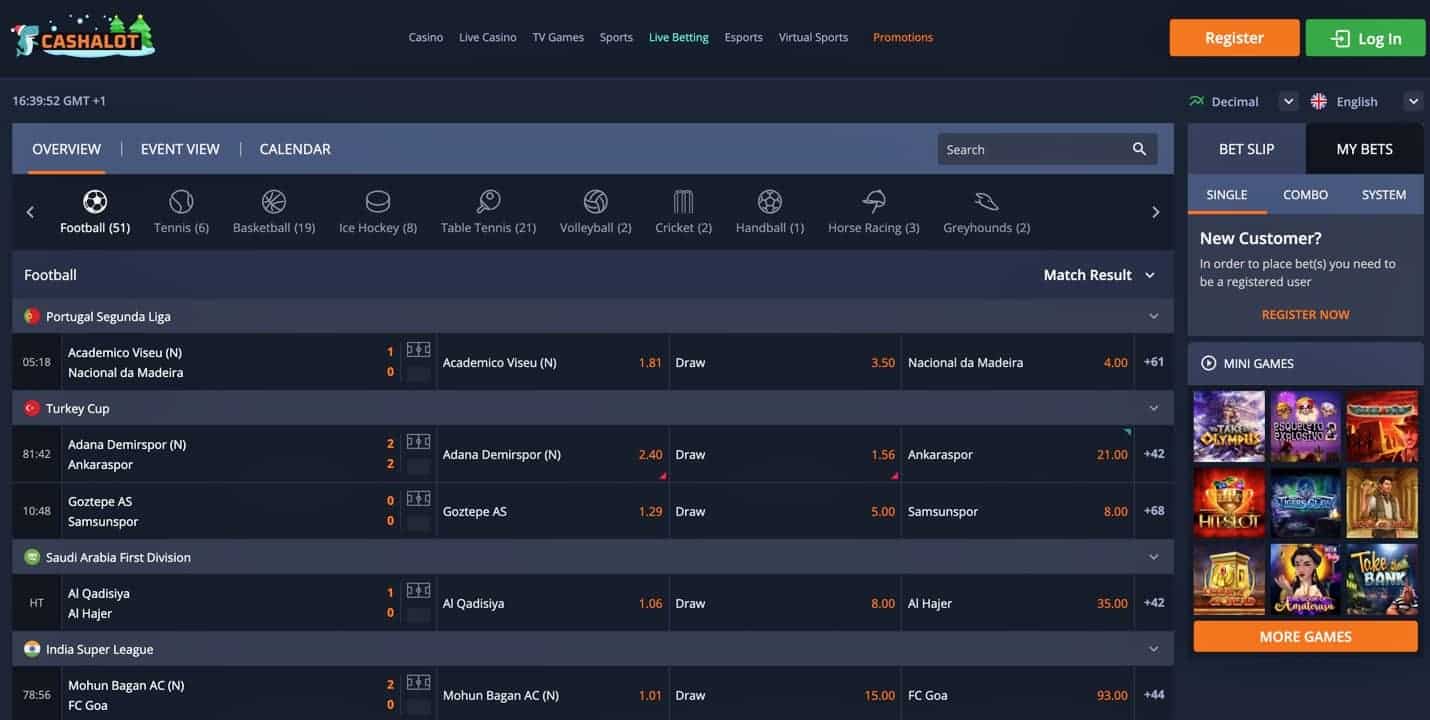
Task: Select the Ice Hockey sport icon
Action: coord(378,202)
